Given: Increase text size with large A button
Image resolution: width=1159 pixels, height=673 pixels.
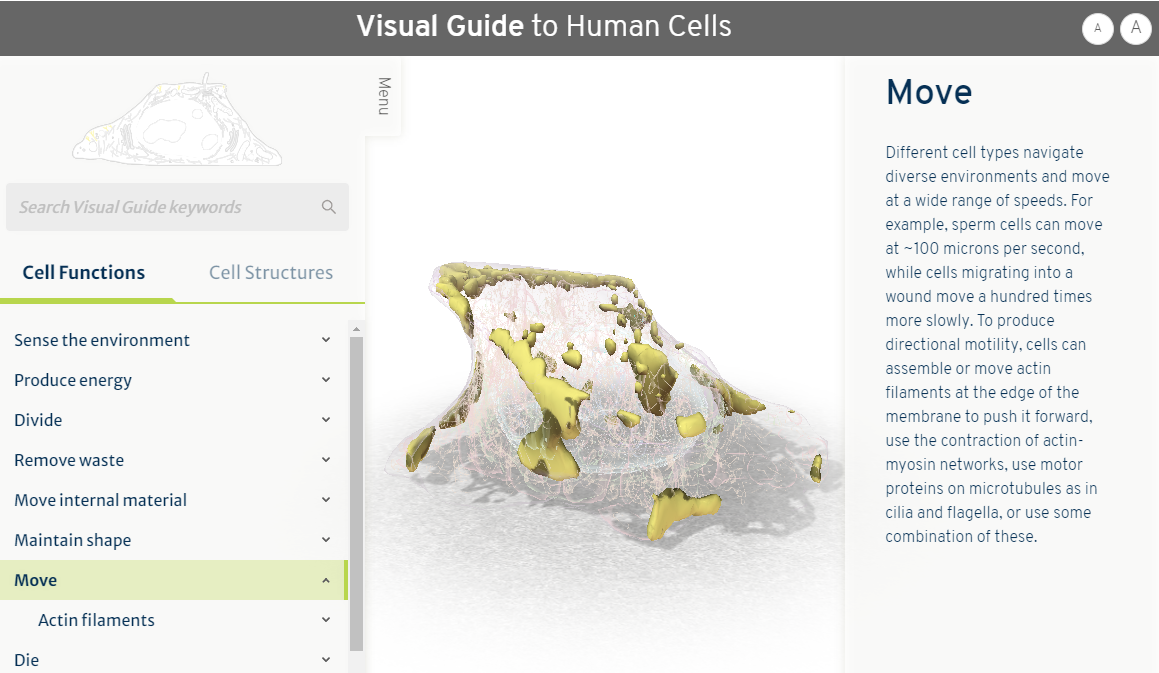Looking at the screenshot, I should [1135, 28].
